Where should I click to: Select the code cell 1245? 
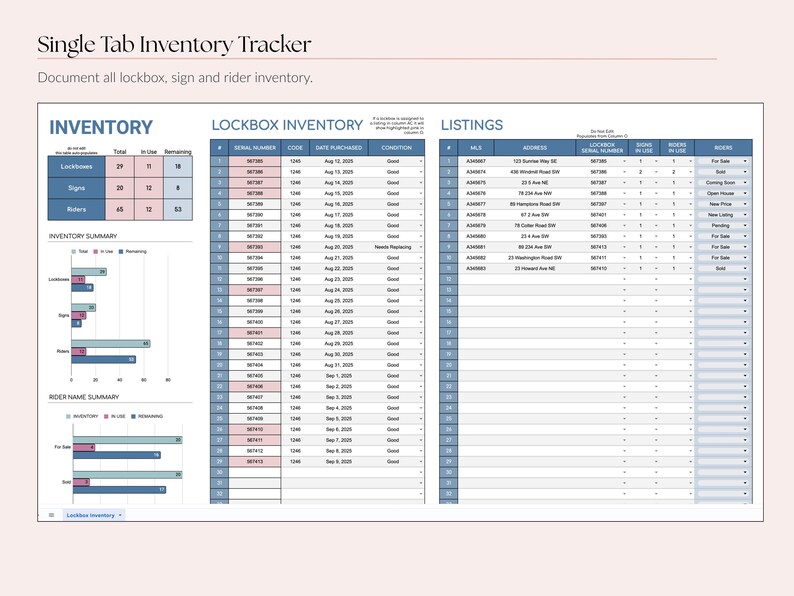pyautogui.click(x=295, y=161)
